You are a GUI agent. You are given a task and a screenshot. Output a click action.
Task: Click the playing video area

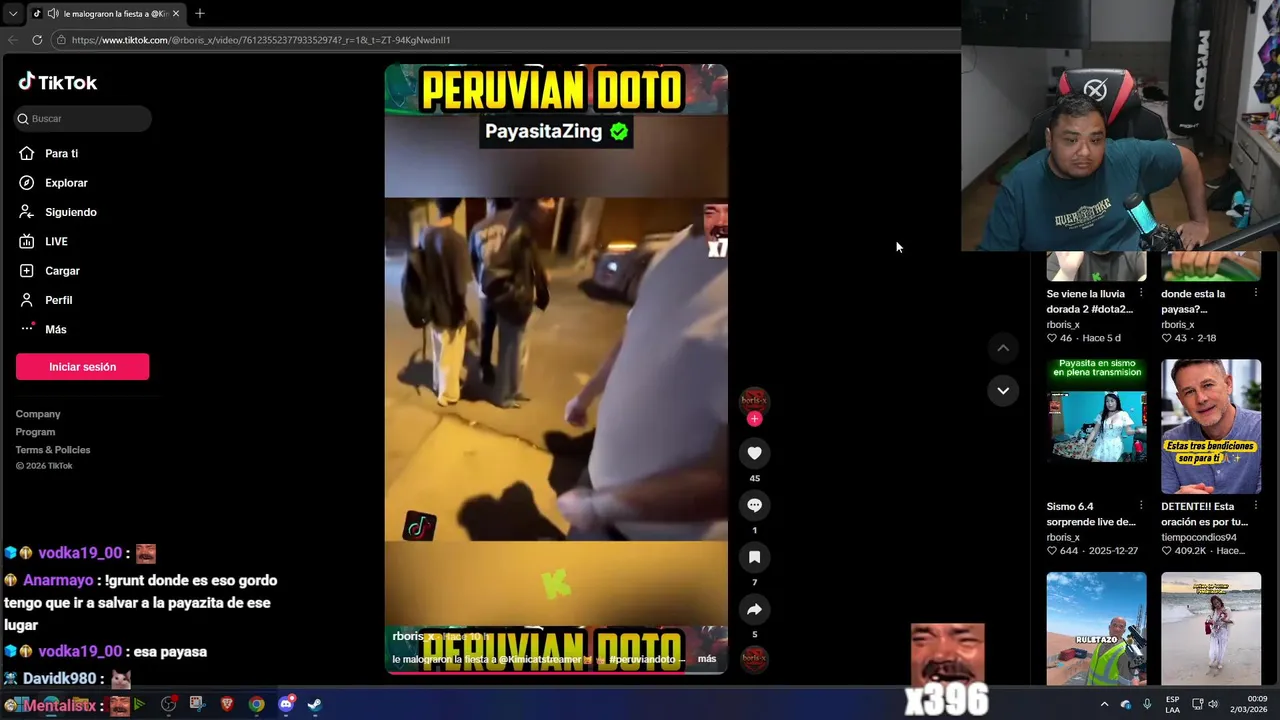[556, 369]
